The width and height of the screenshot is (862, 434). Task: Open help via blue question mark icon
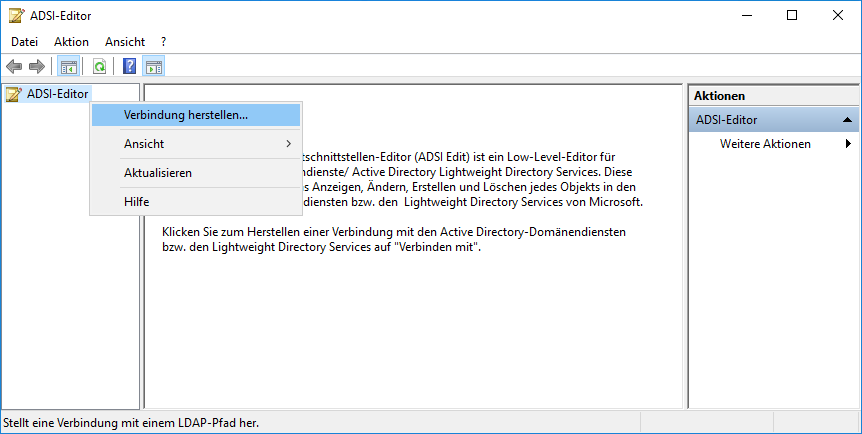pyautogui.click(x=129, y=67)
